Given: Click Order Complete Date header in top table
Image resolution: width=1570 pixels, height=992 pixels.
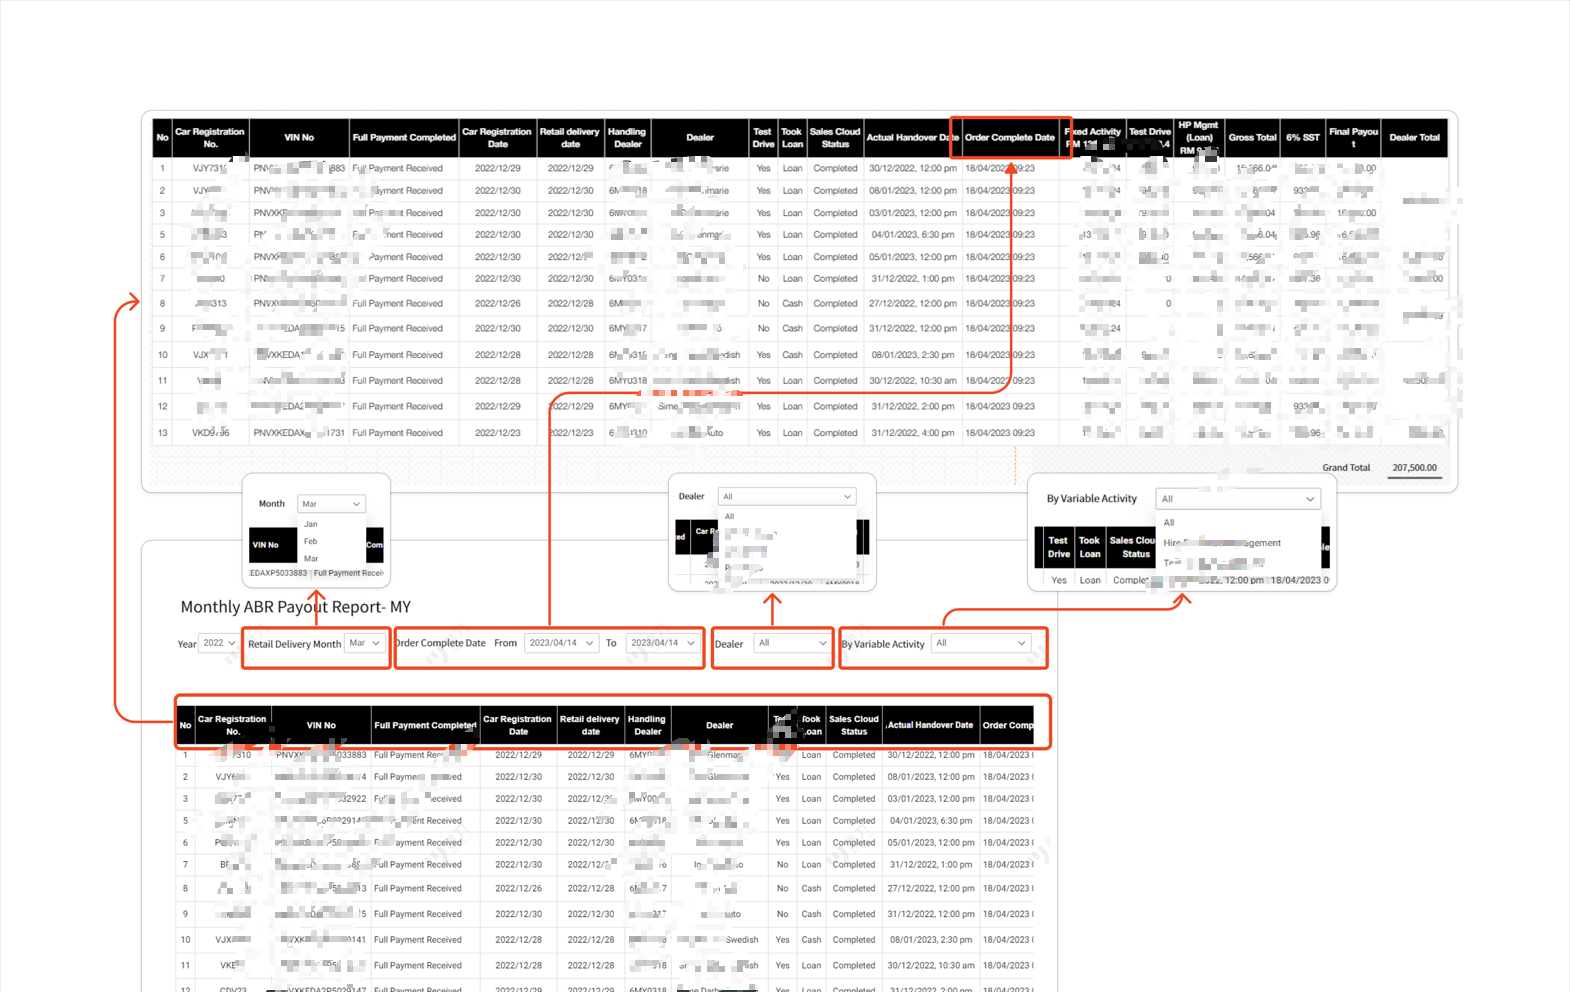Looking at the screenshot, I should click(x=1009, y=138).
